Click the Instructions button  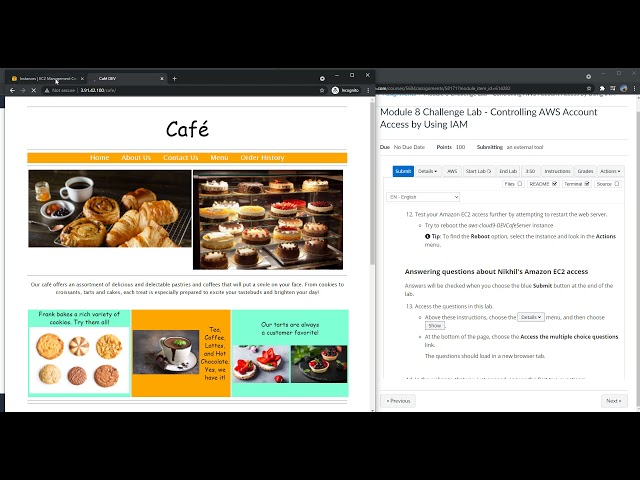coord(557,171)
